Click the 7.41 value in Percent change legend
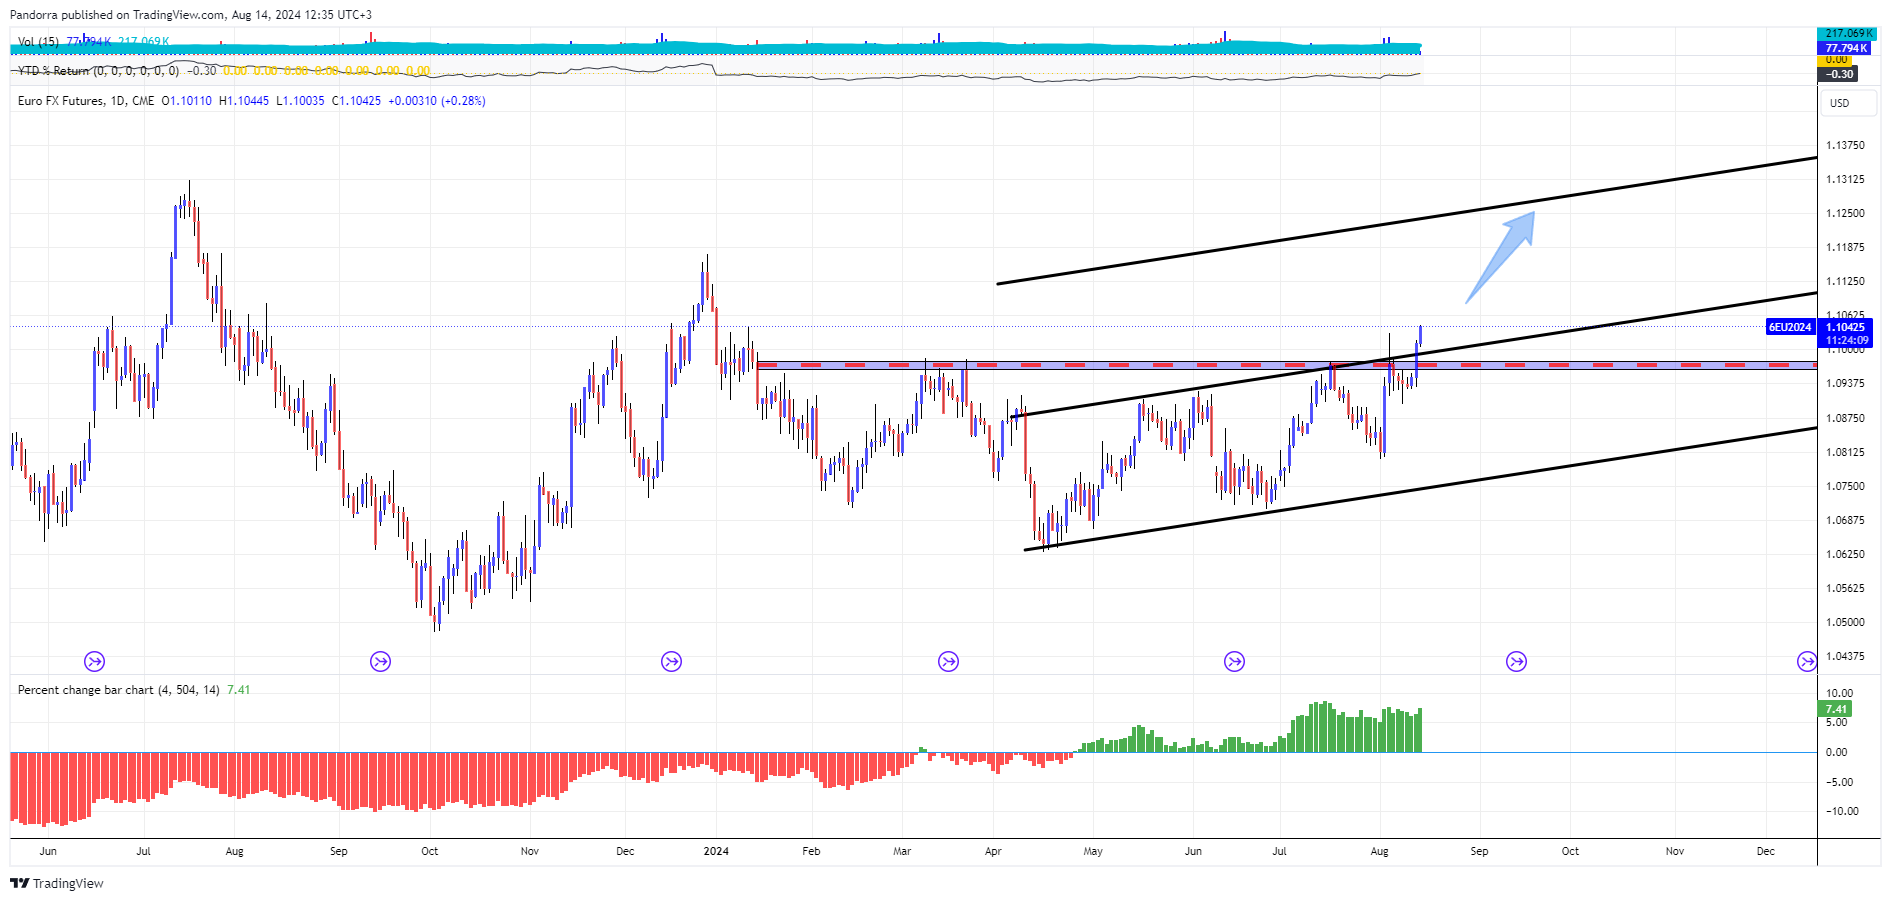This screenshot has width=1891, height=901. pyautogui.click(x=238, y=690)
